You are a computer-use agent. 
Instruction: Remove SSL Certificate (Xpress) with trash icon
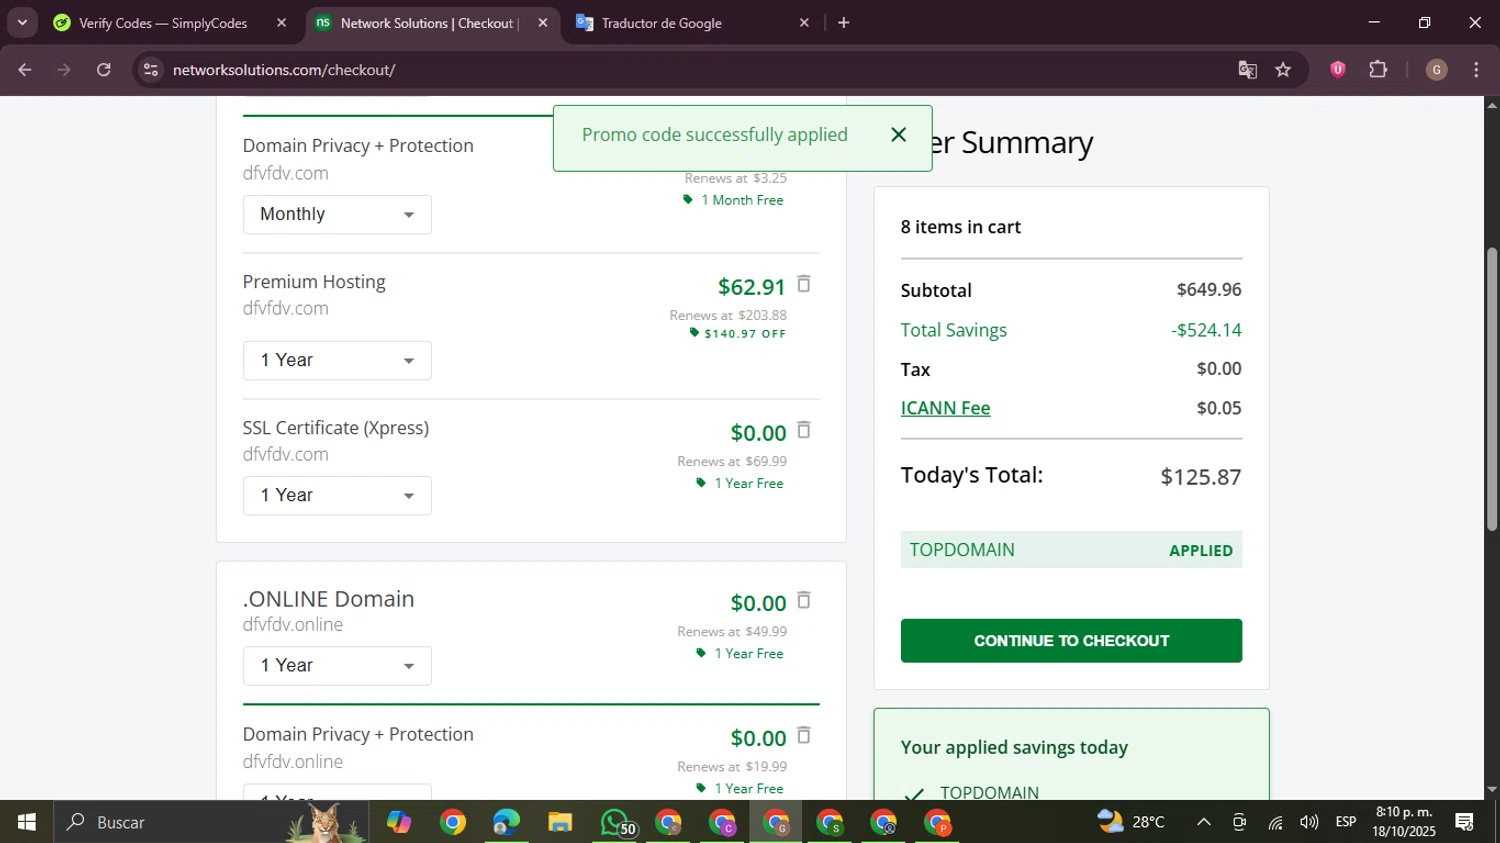click(x=803, y=431)
